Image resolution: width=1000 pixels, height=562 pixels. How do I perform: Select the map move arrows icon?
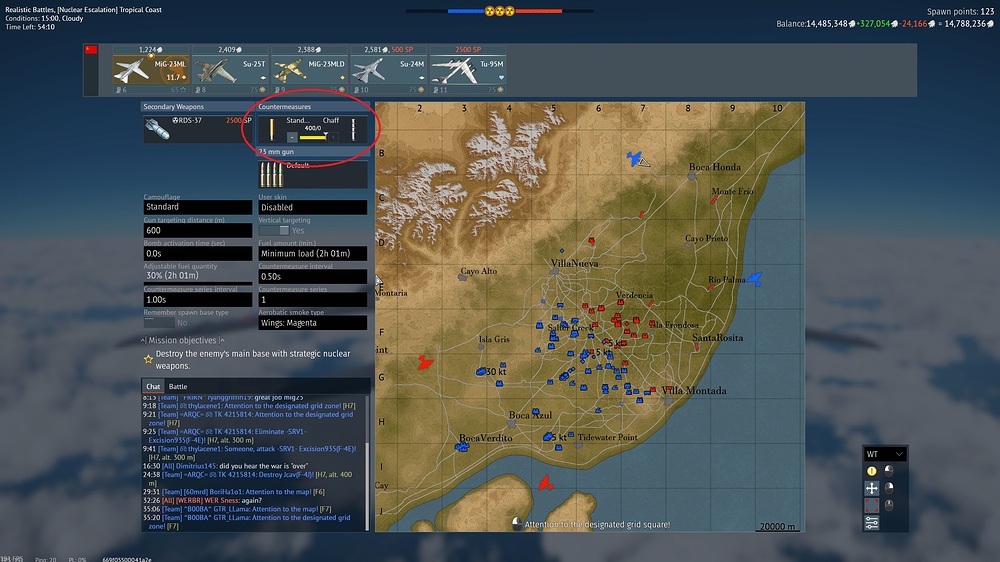pyautogui.click(x=871, y=488)
